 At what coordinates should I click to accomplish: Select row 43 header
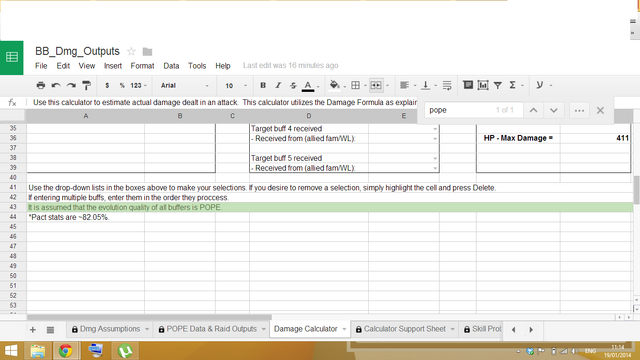click(13, 207)
